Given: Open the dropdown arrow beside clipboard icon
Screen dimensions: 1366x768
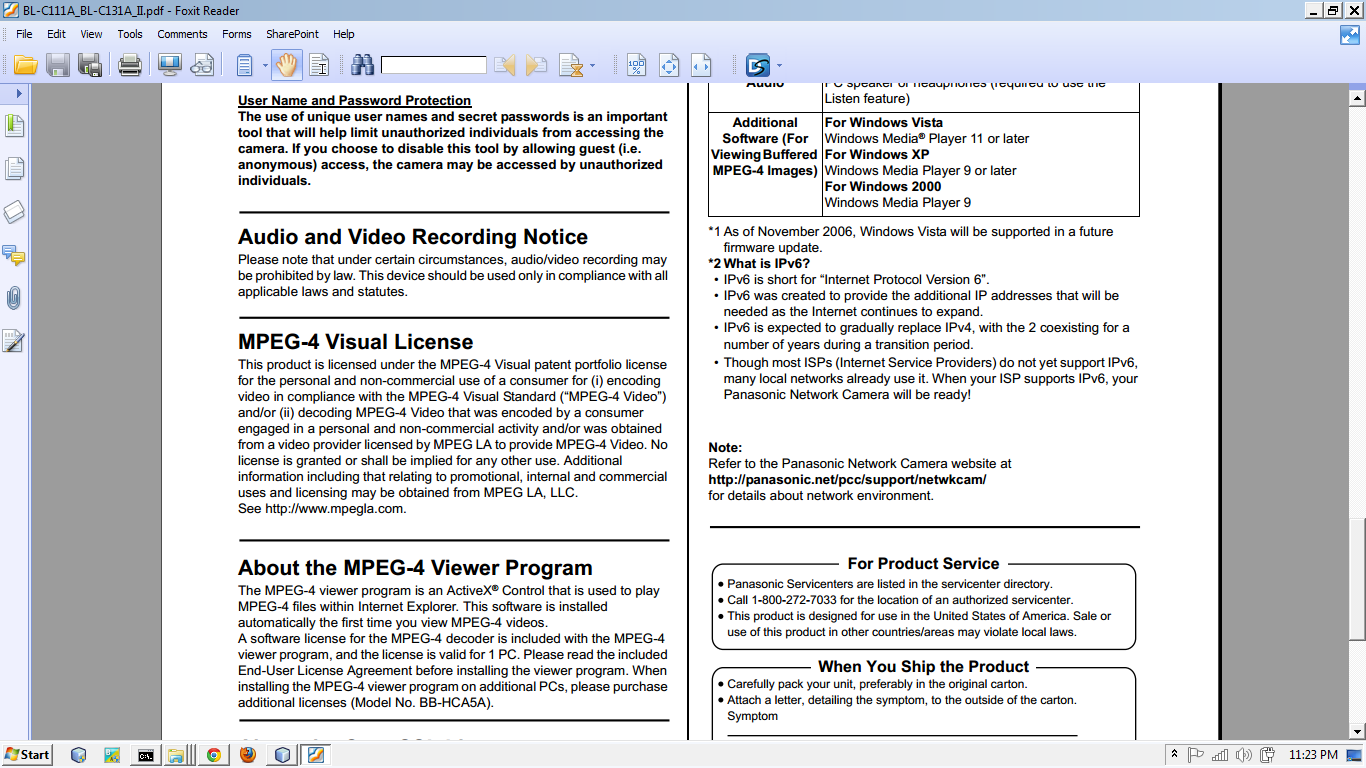Looking at the screenshot, I should pos(265,66).
